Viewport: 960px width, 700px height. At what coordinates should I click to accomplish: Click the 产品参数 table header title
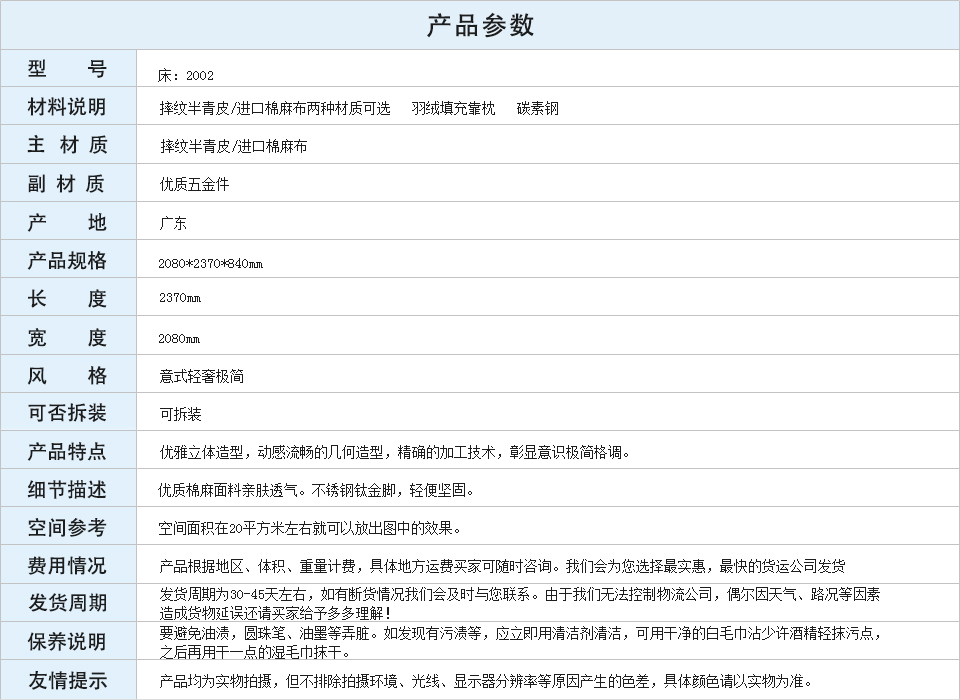pos(480,25)
